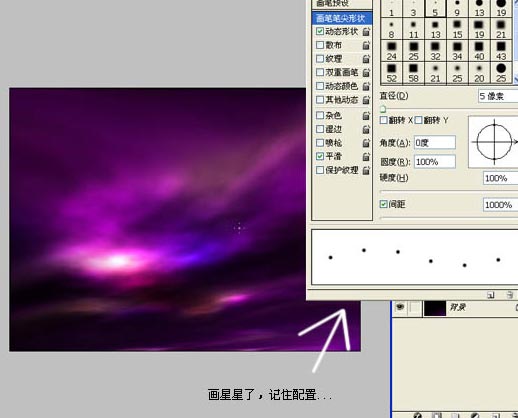518x418 pixels.
Task: Click the 硬度 hardness value field
Action: click(500, 178)
